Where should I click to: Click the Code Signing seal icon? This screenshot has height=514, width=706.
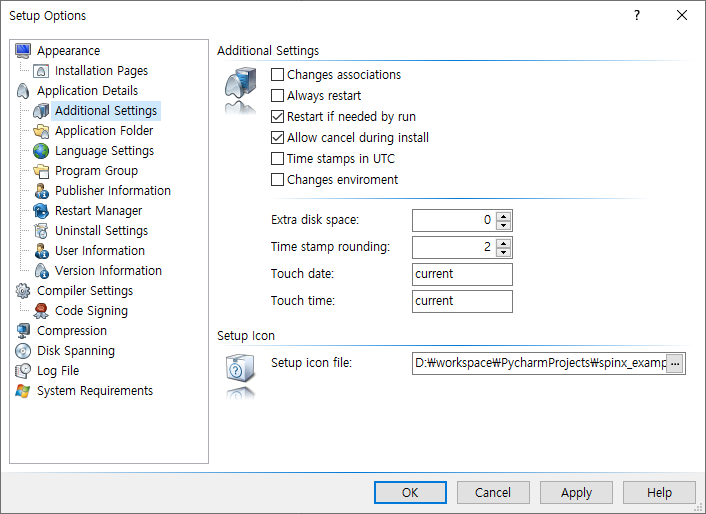click(41, 311)
